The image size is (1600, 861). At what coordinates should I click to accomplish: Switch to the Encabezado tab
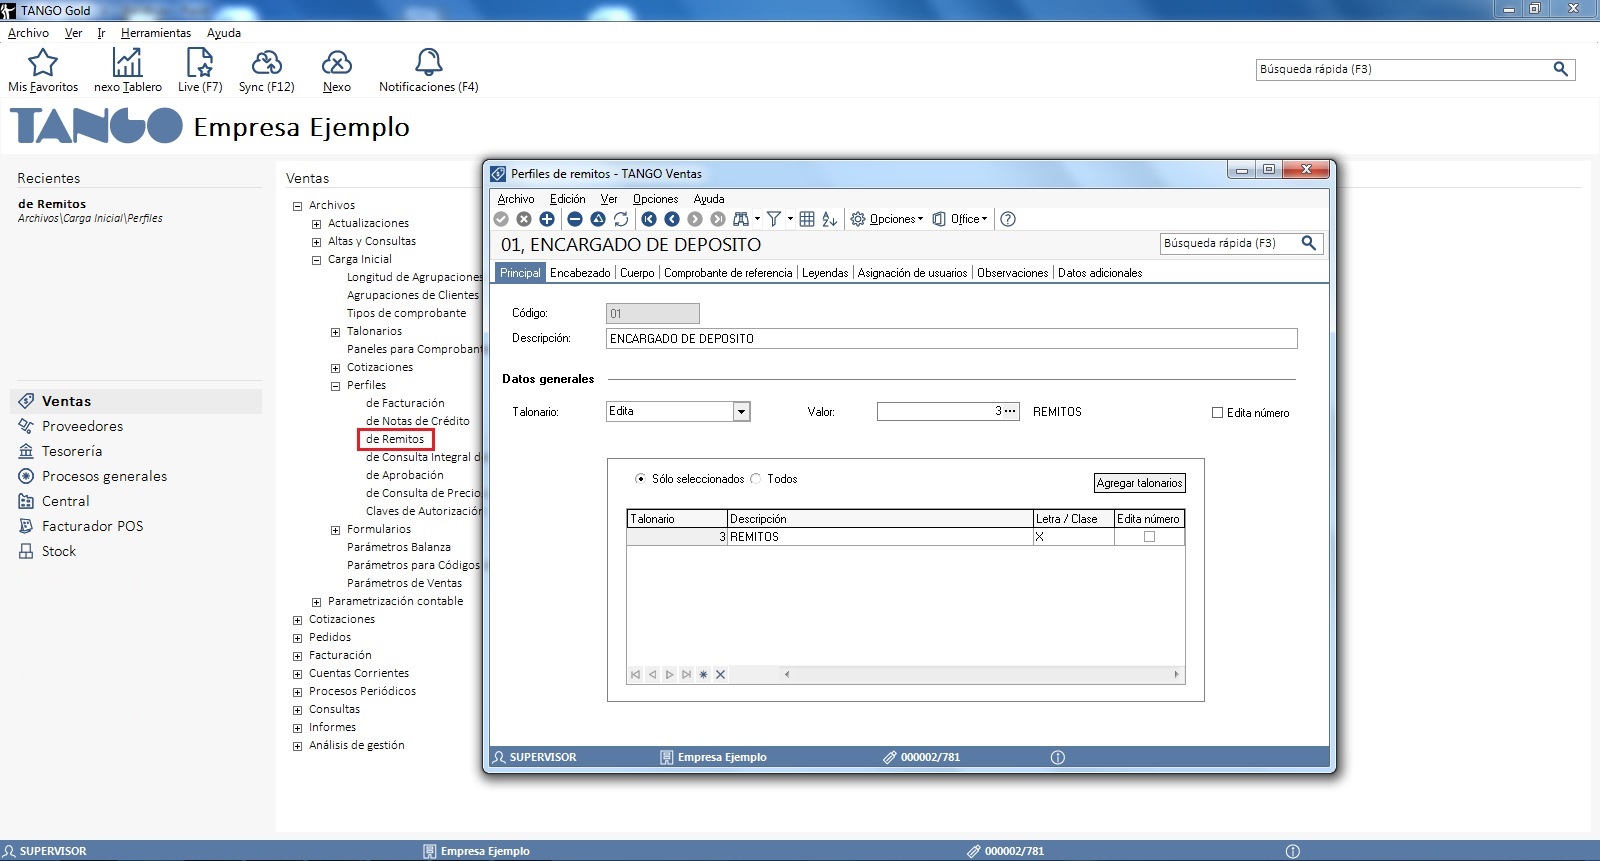[580, 273]
